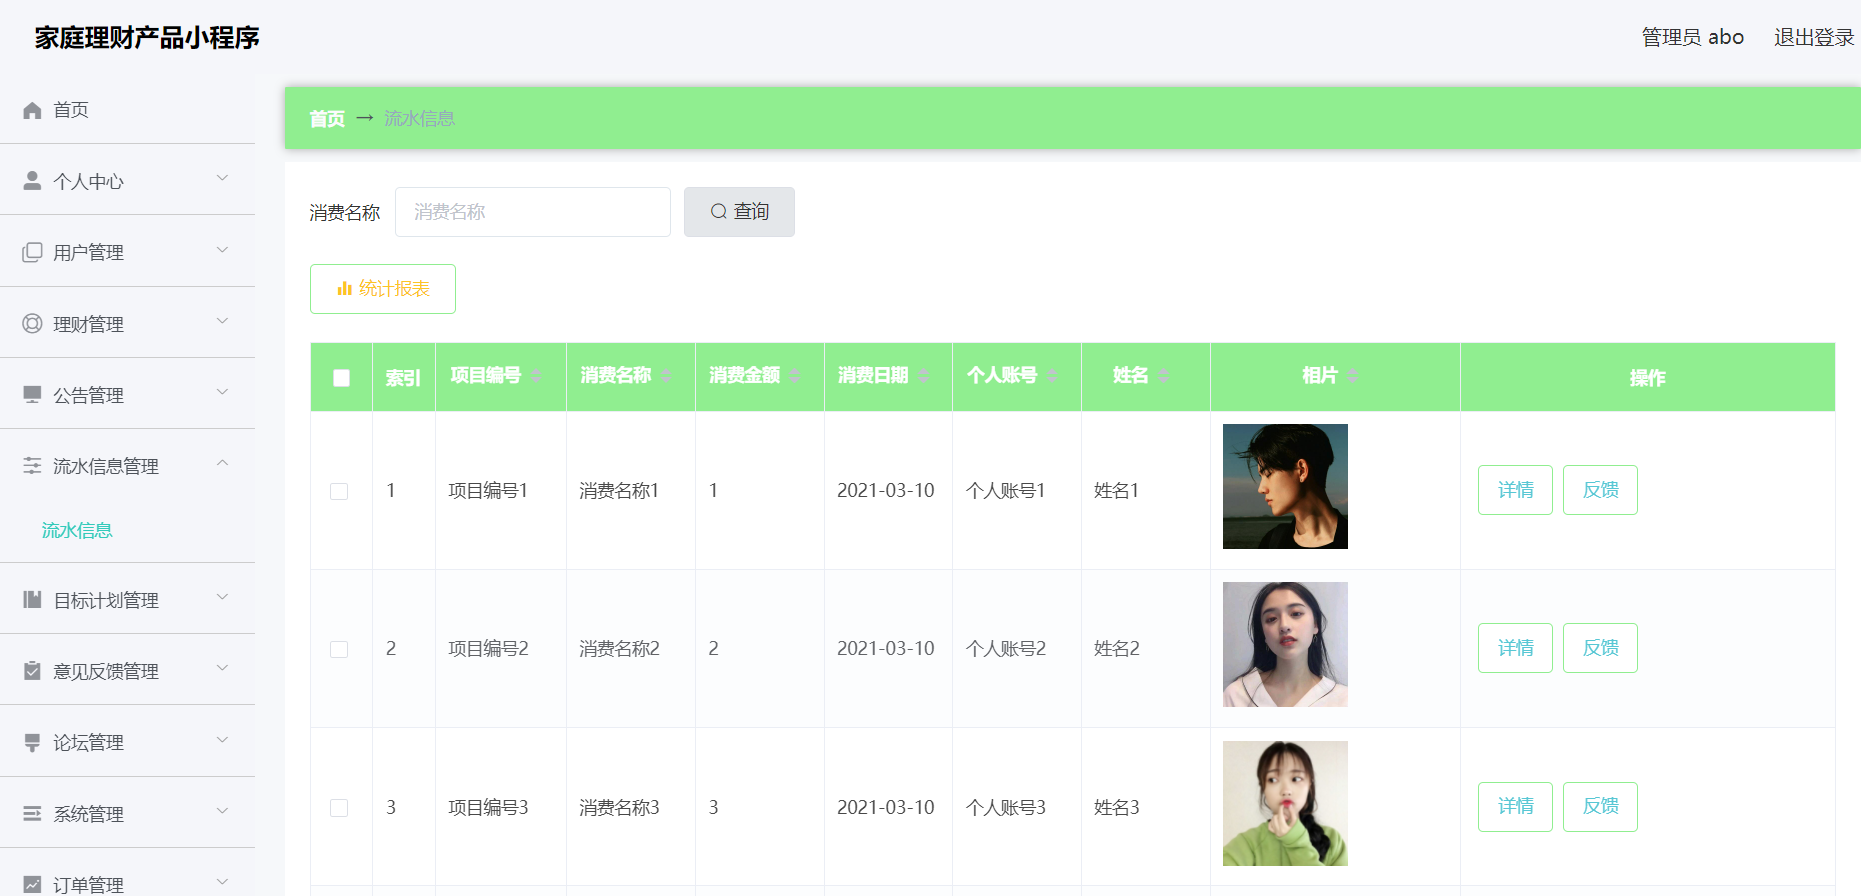Expand the 系统管理 menu chevron

[222, 811]
